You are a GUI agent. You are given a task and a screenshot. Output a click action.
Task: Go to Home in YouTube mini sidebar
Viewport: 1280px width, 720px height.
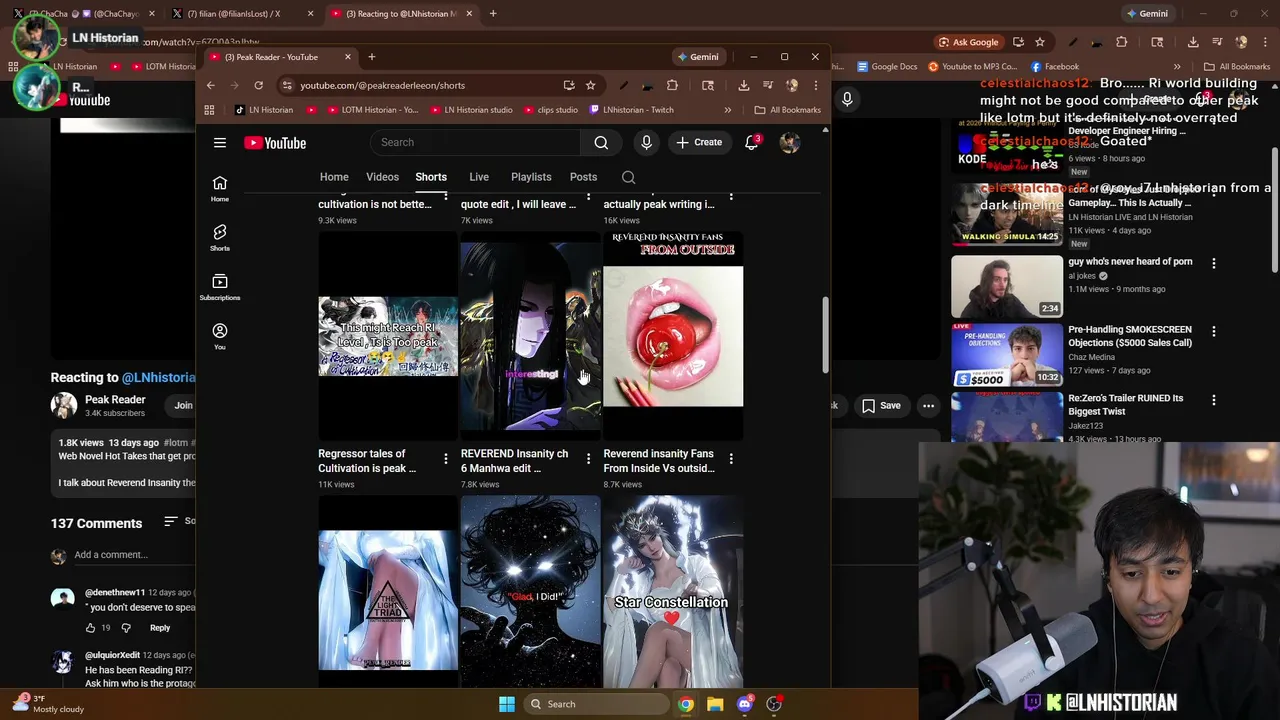coord(220,188)
